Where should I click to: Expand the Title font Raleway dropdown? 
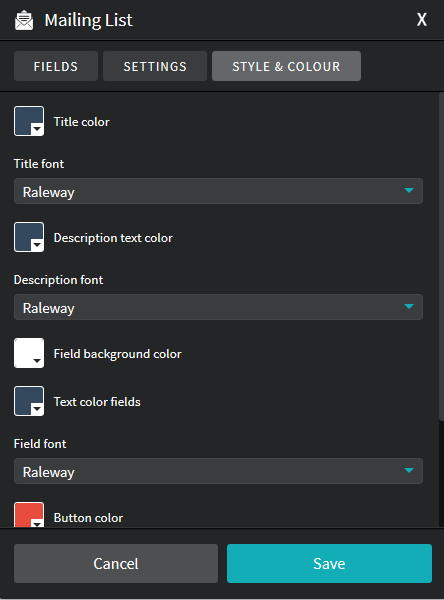point(218,191)
